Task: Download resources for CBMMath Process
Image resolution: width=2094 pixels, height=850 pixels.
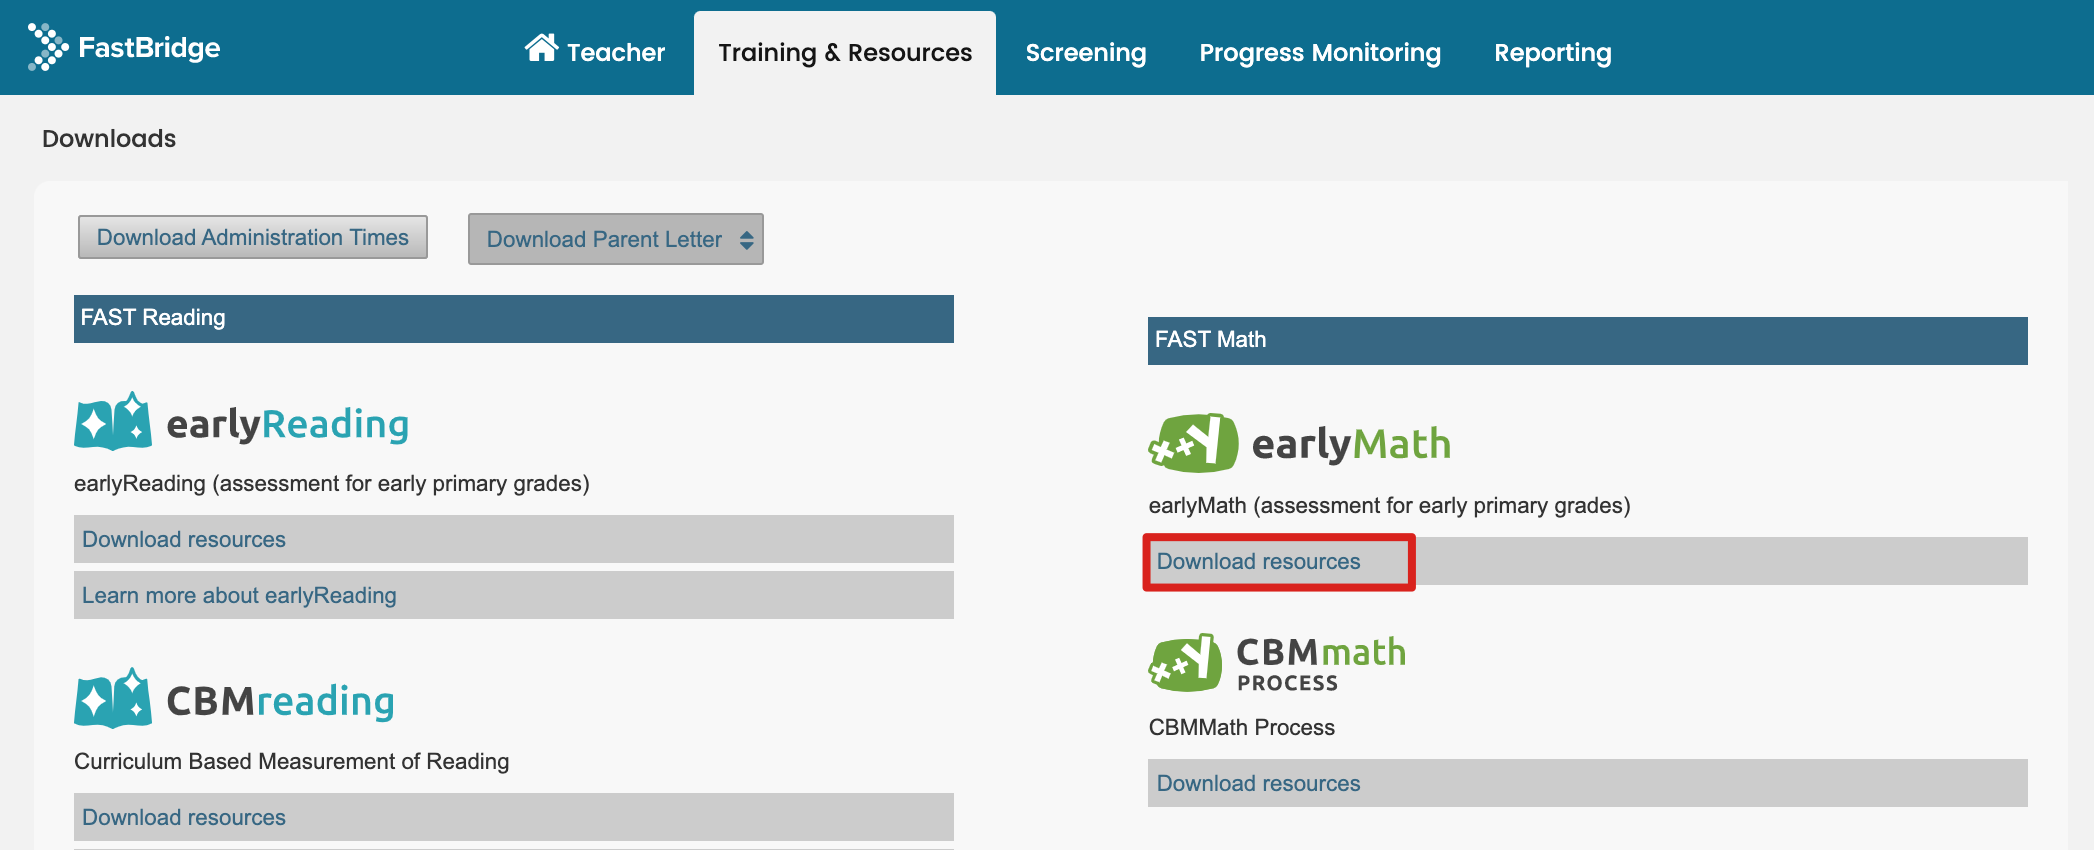Action: (1258, 784)
